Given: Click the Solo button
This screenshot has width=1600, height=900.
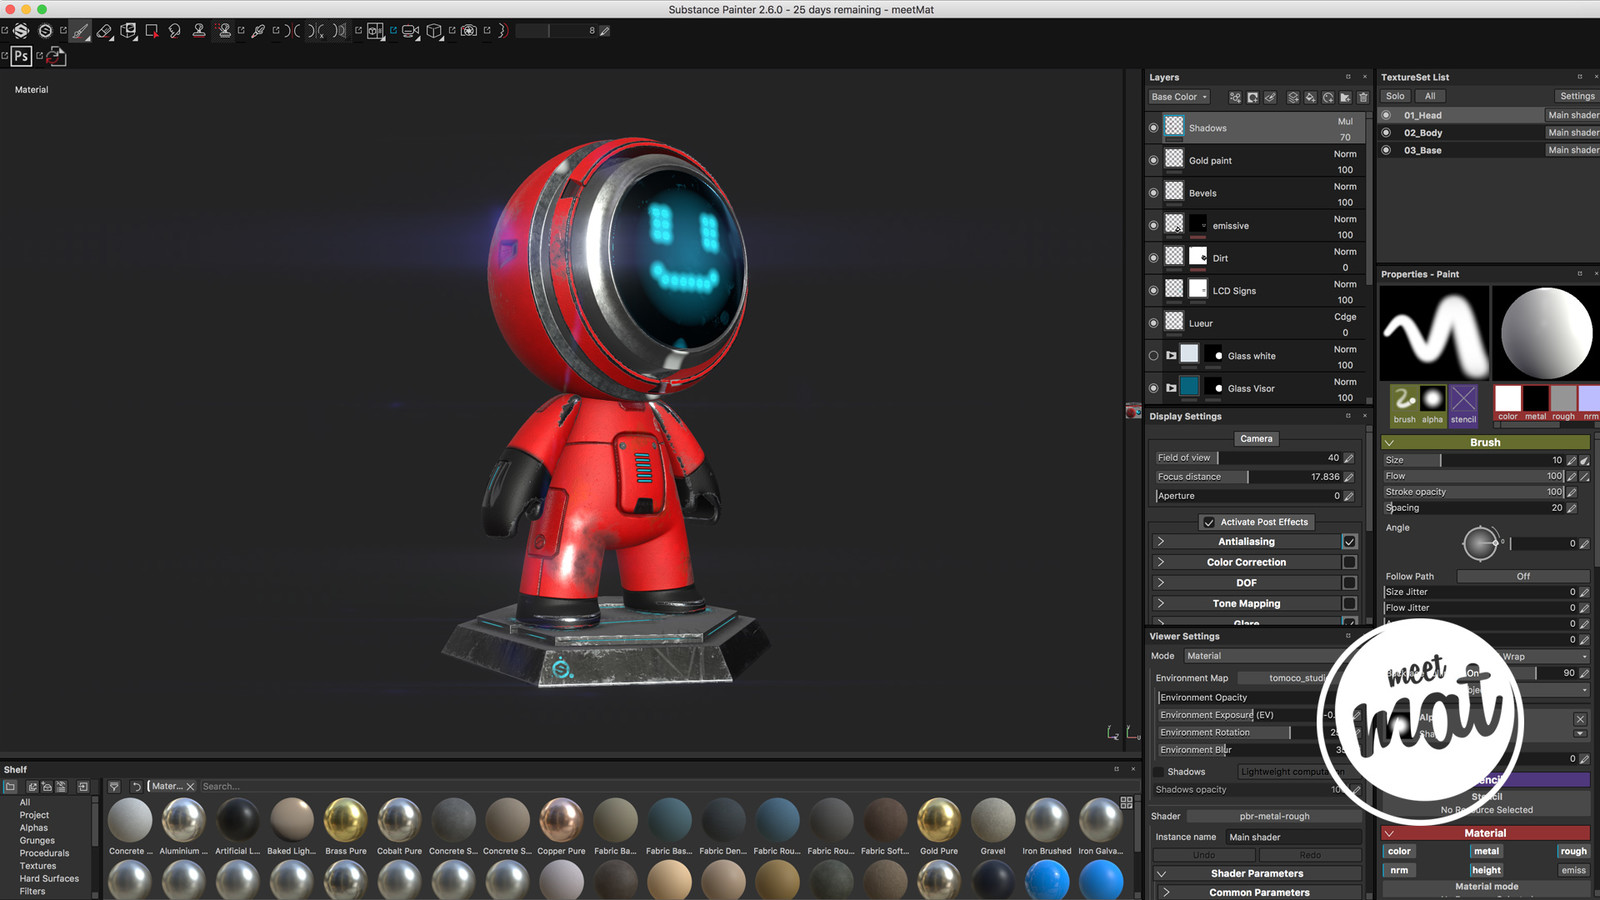Looking at the screenshot, I should tap(1395, 96).
